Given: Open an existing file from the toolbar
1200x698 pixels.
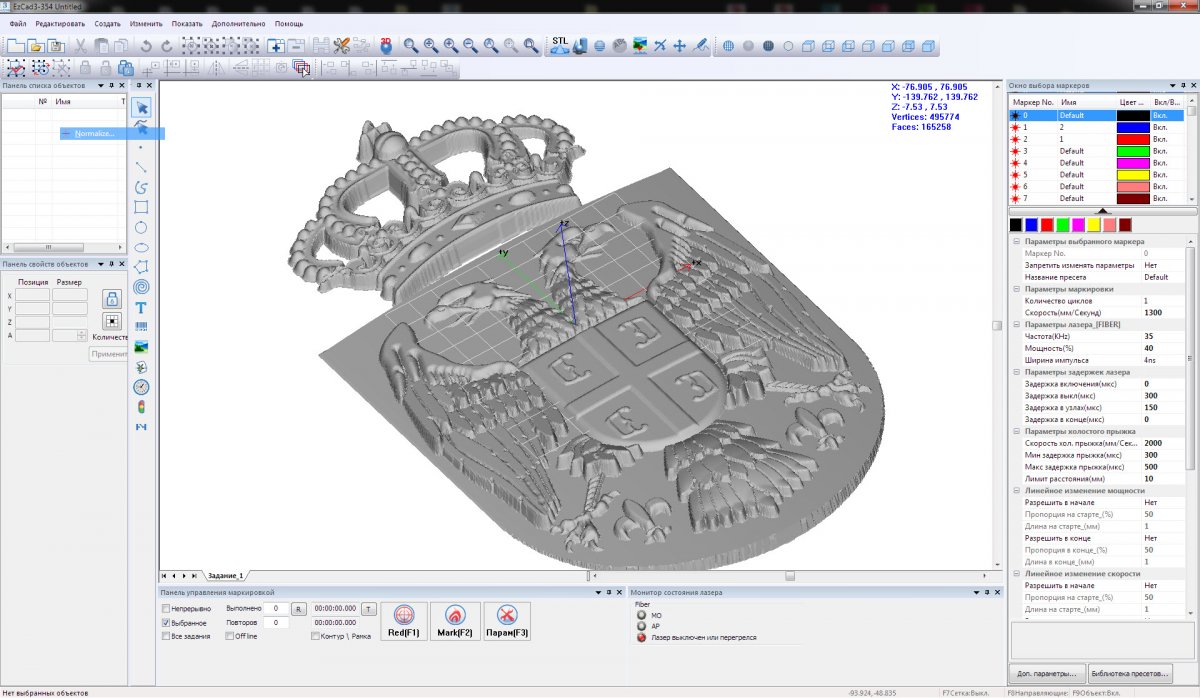Looking at the screenshot, I should (x=35, y=46).
